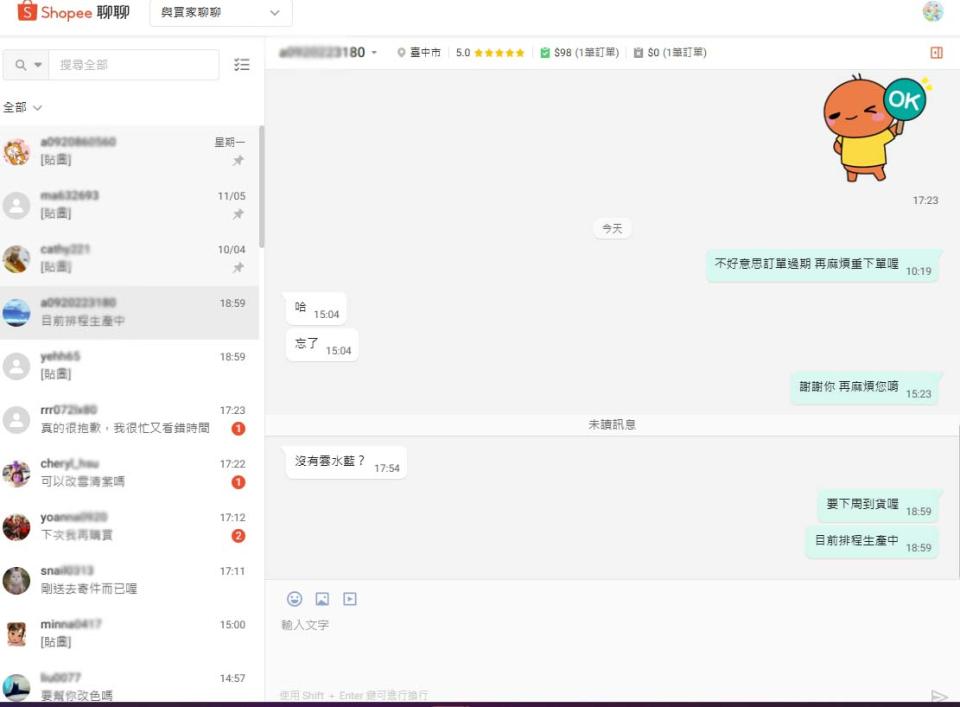
Task: Click the send image icon
Action: [x=322, y=599]
